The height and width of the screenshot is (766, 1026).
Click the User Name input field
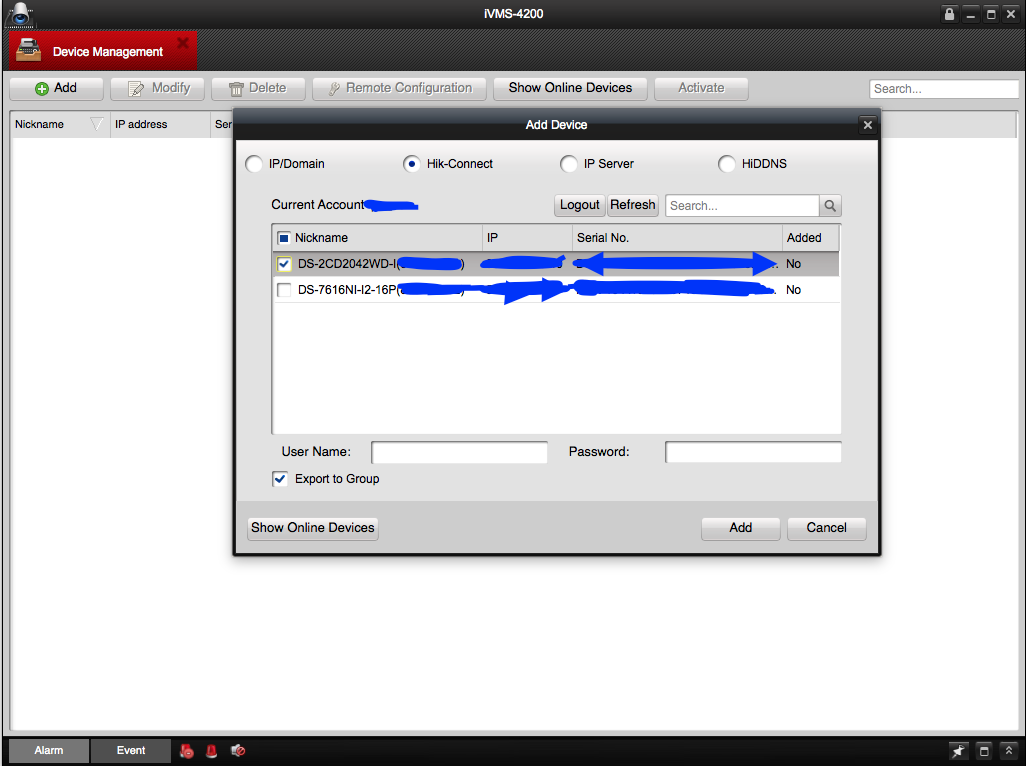point(459,453)
